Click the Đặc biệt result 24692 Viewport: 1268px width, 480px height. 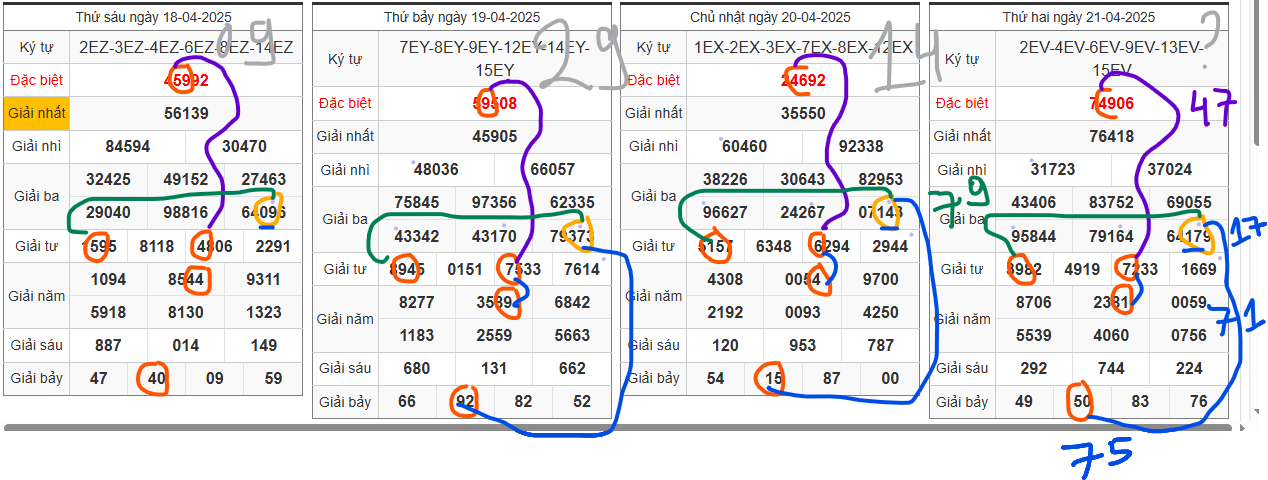[803, 80]
